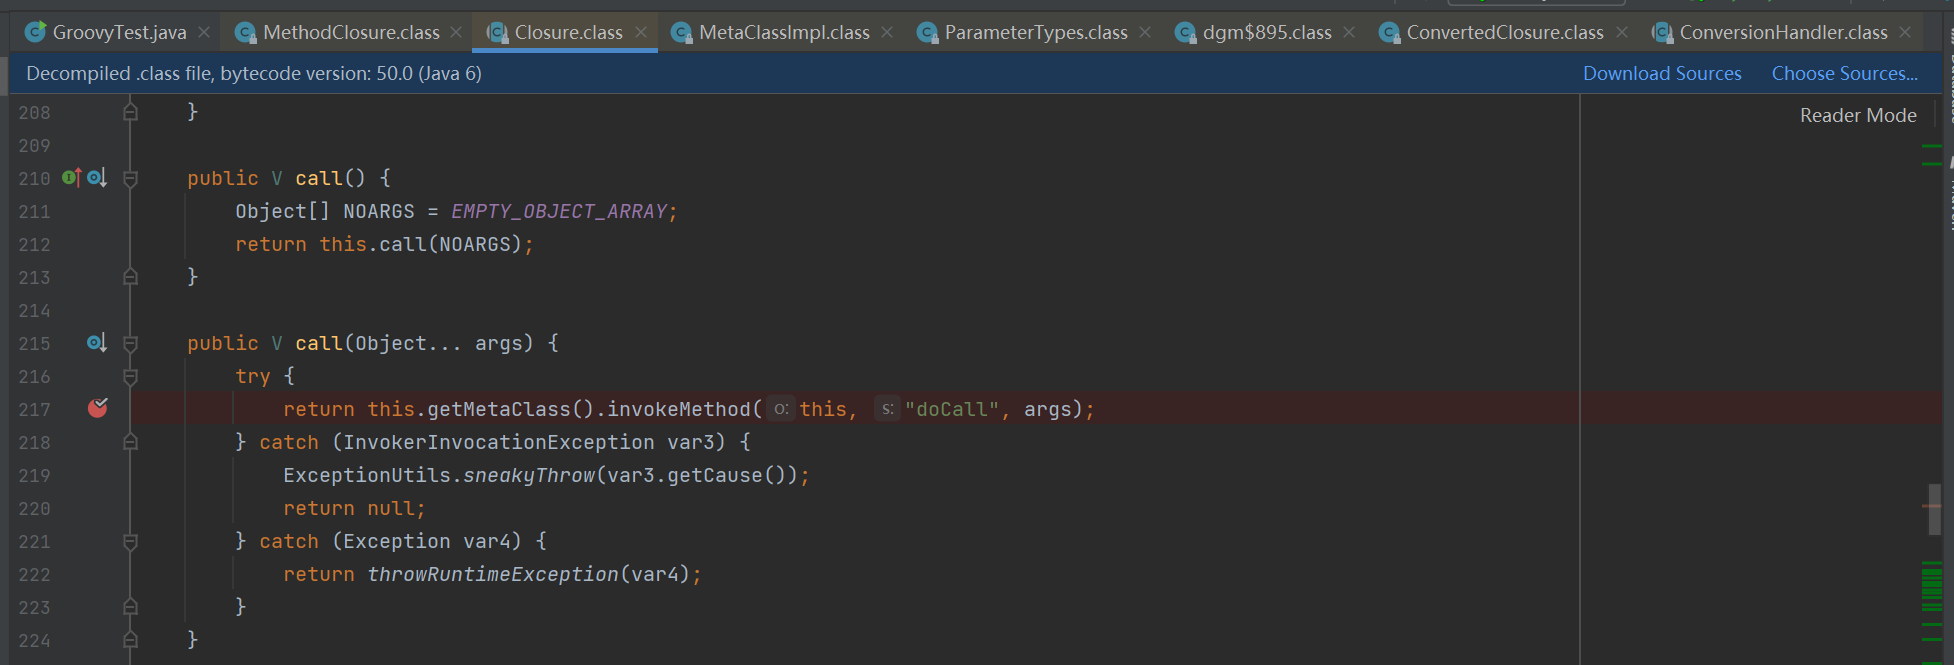Screen dimensions: 1954x665
Task: Click sneakyThrow method call on line 219
Action: [529, 475]
